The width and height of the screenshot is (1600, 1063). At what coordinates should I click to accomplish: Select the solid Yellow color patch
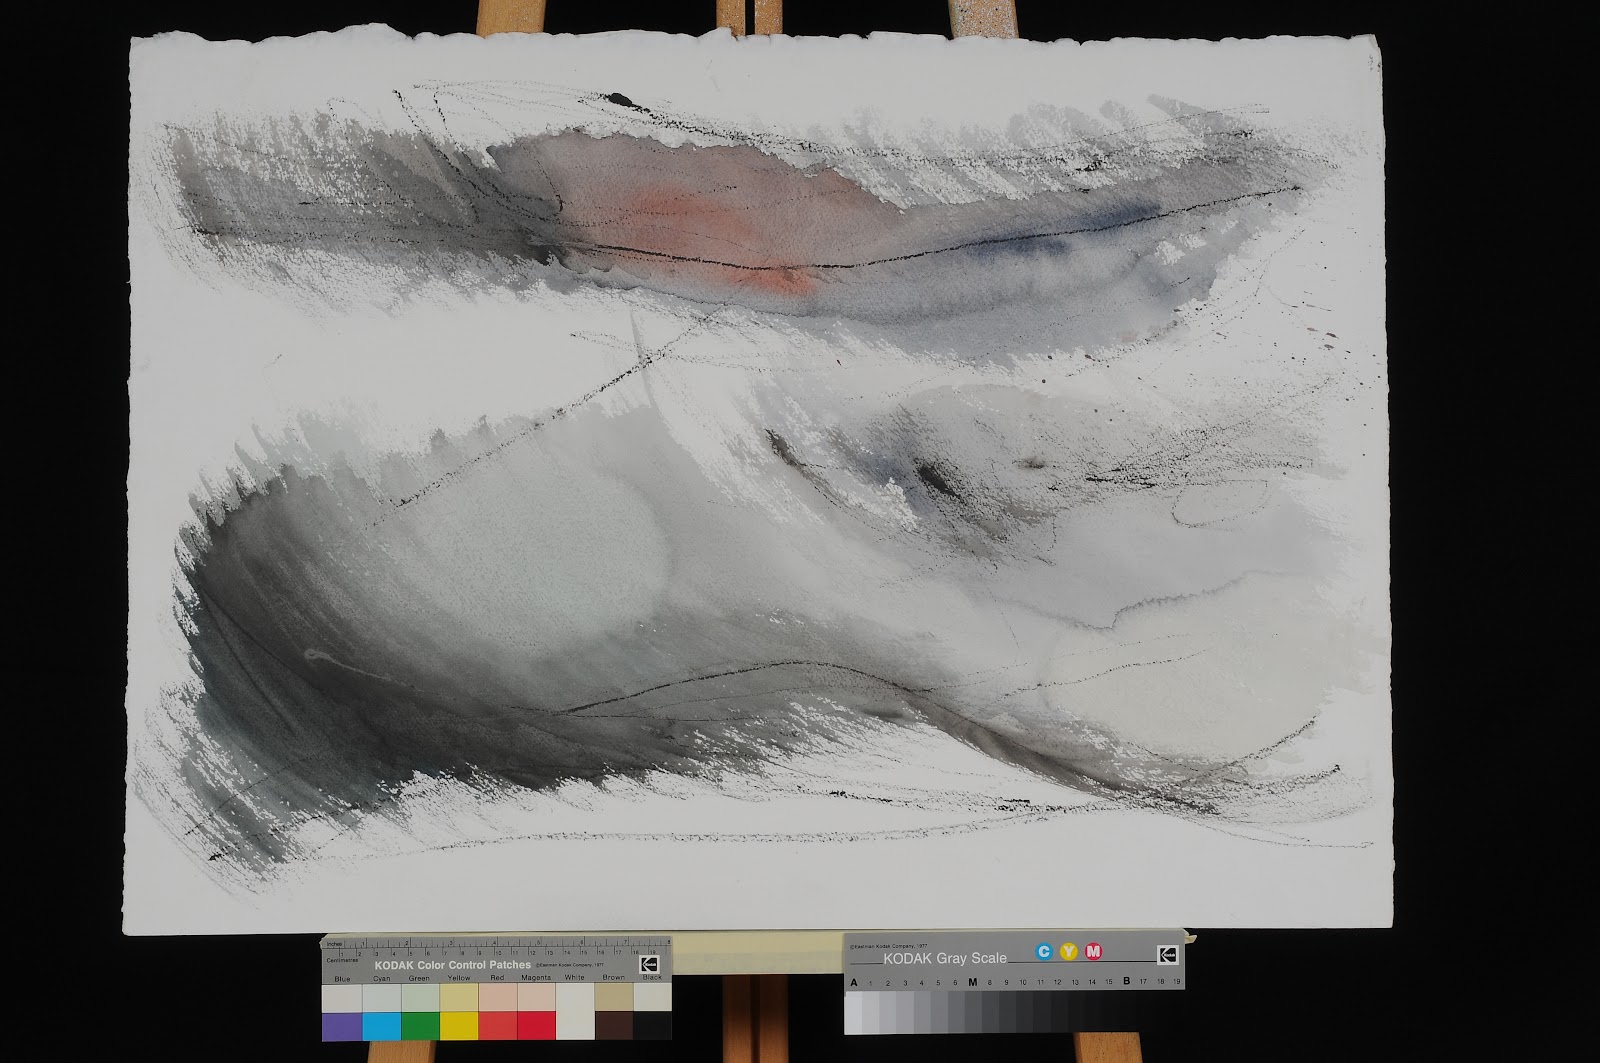click(x=459, y=1026)
